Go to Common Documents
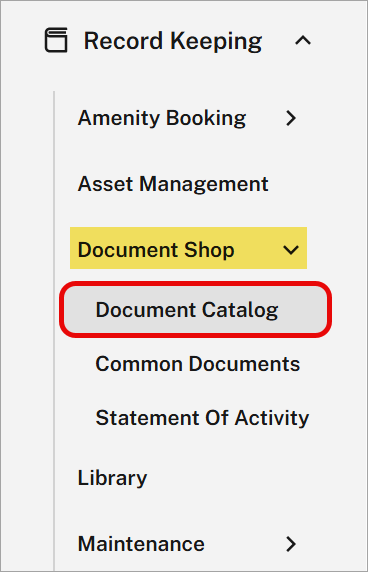This screenshot has width=368, height=572. click(198, 364)
